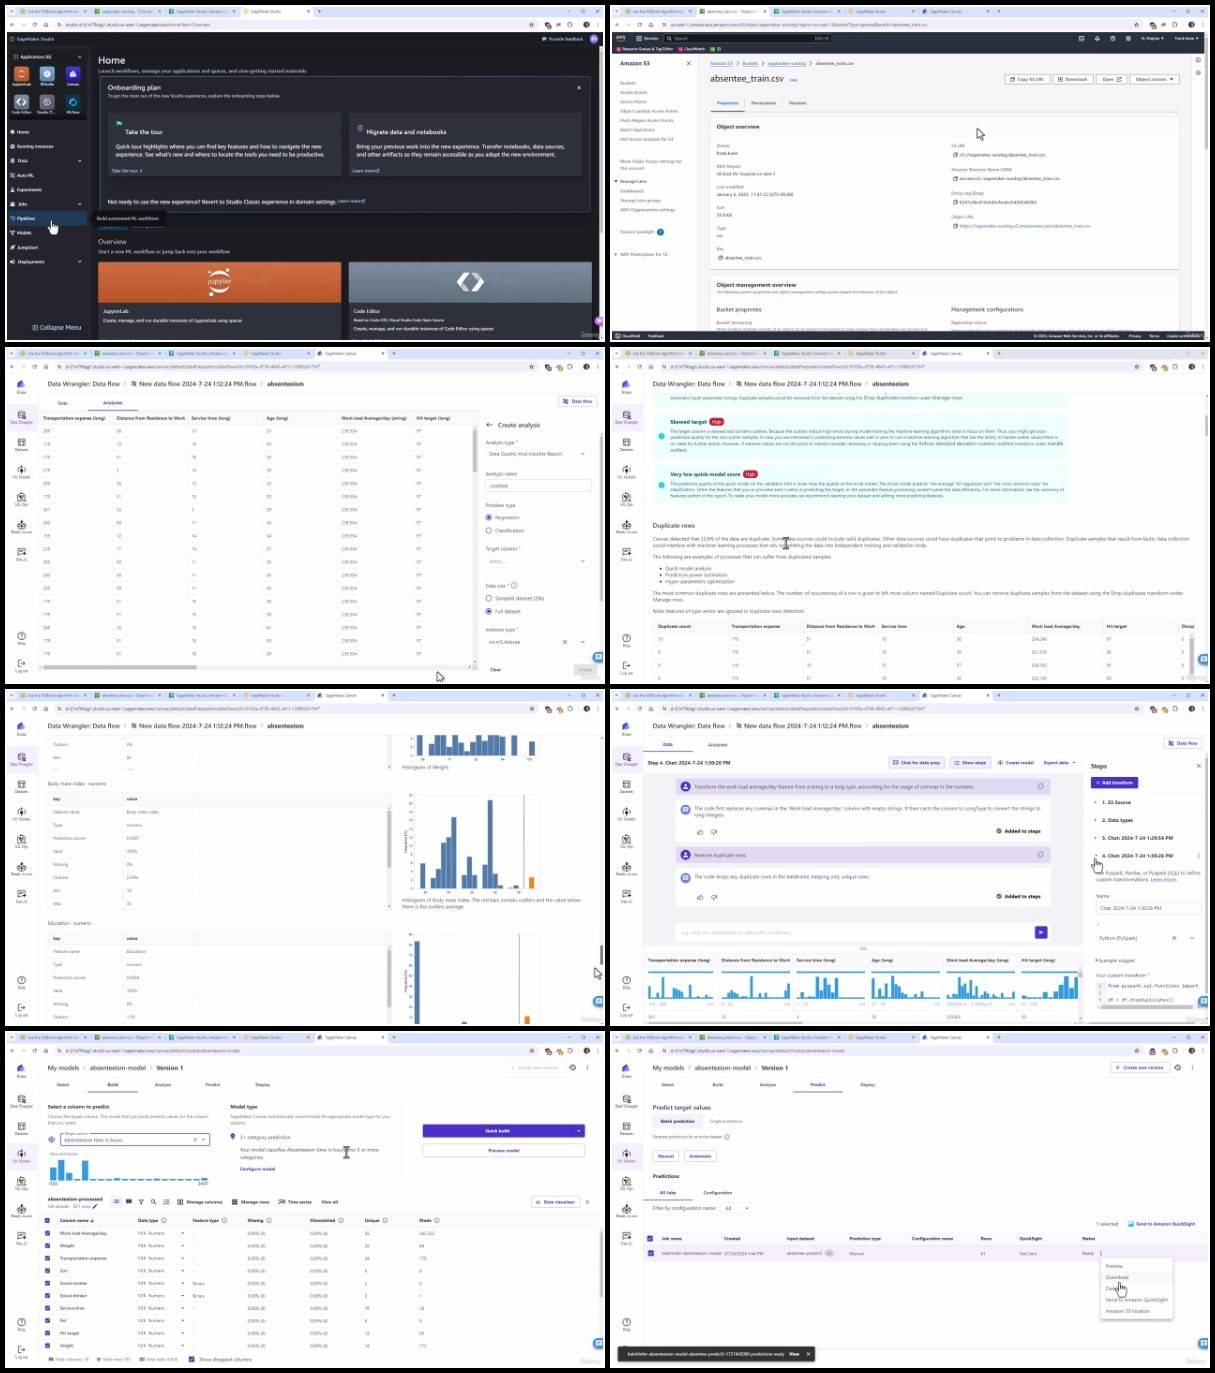The height and width of the screenshot is (1373, 1215).
Task: Open Target column dropdown in Create analysis panel
Action: pyautogui.click(x=538, y=561)
